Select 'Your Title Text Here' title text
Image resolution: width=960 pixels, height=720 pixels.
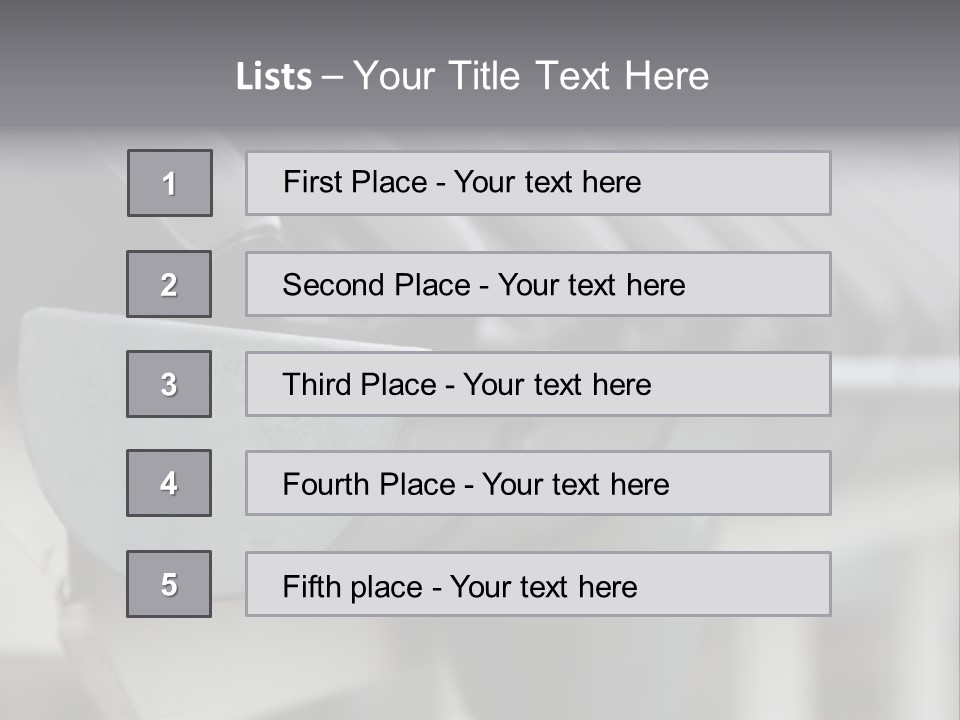coord(531,76)
